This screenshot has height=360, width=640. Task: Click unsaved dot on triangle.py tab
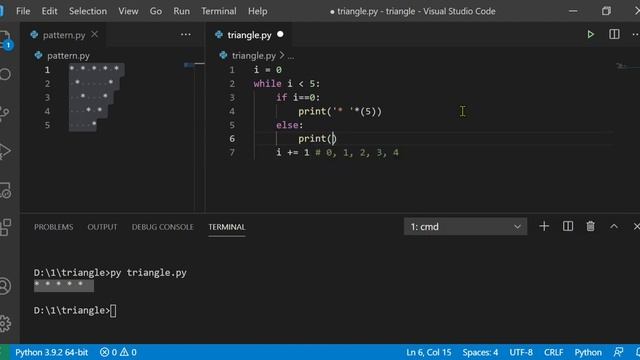280,34
